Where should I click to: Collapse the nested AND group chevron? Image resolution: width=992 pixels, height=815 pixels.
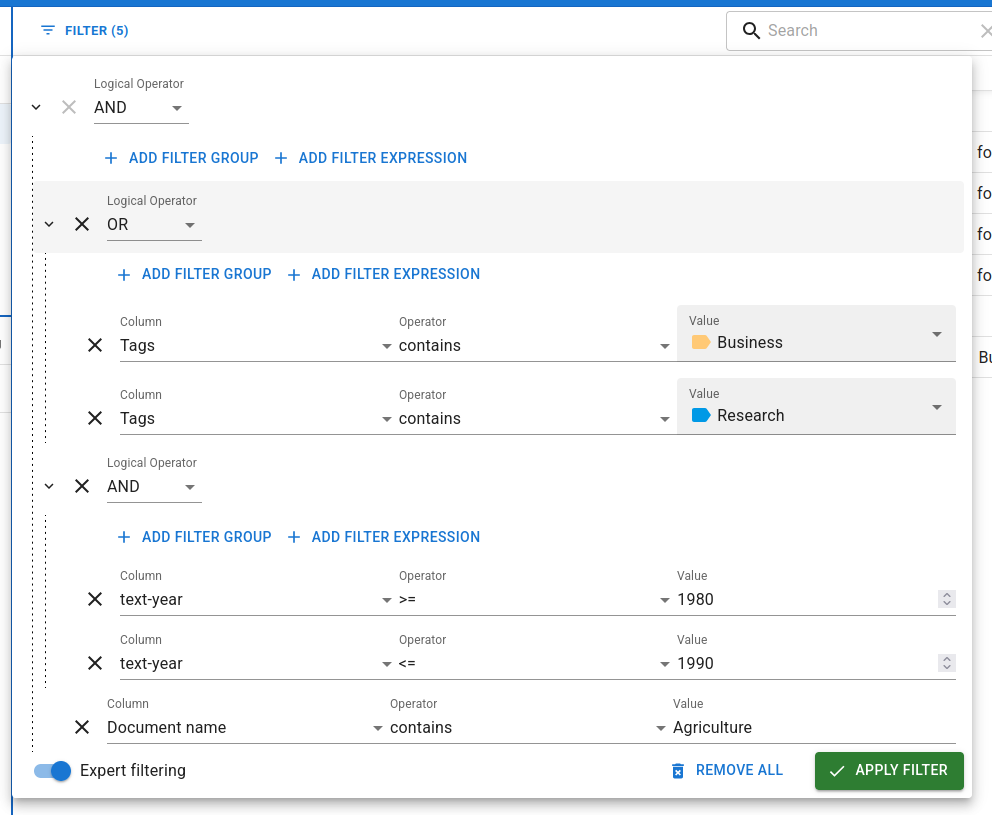pos(49,487)
